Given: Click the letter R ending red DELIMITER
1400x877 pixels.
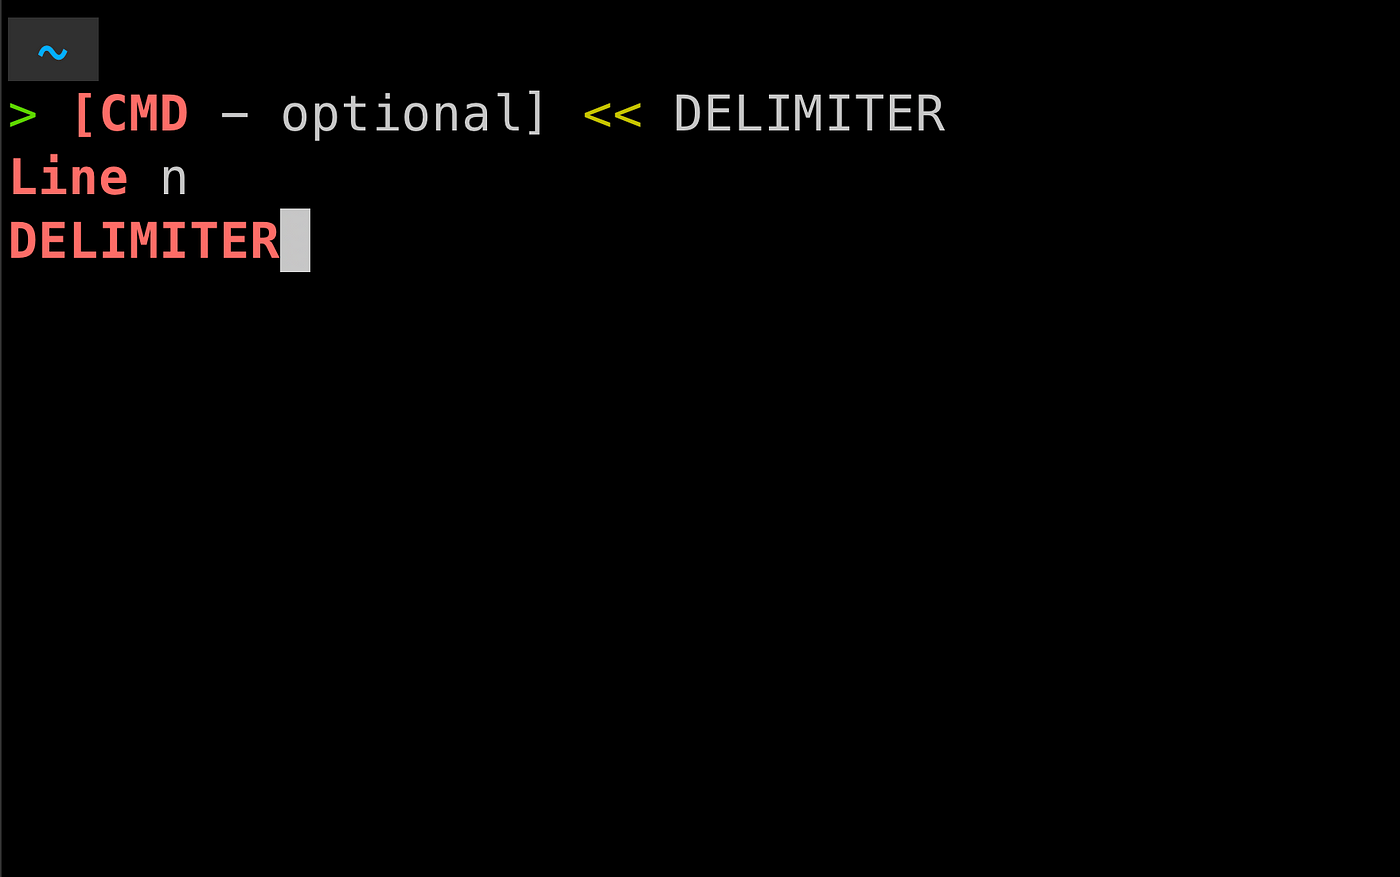Looking at the screenshot, I should coord(265,241).
